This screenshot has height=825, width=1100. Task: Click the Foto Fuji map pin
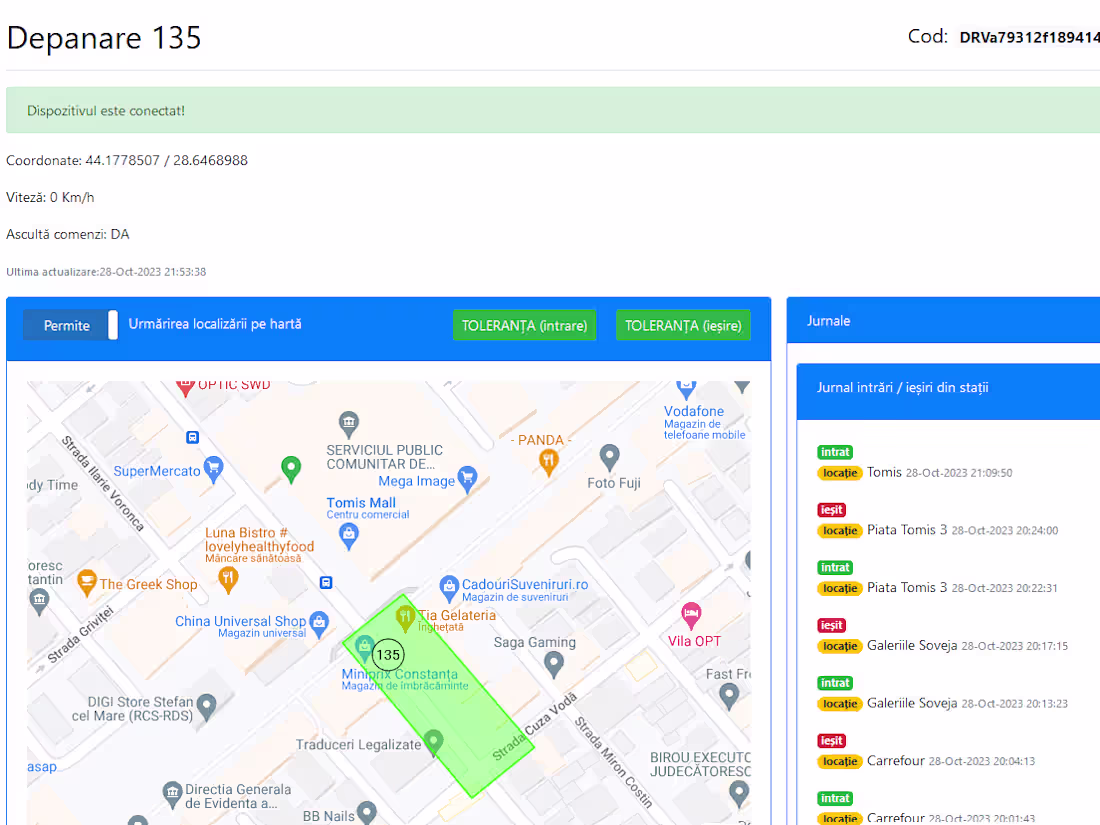[610, 455]
